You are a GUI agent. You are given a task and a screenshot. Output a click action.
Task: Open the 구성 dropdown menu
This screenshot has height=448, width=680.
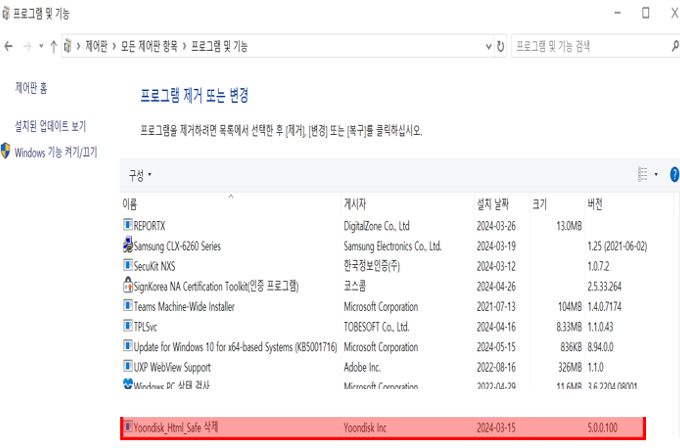tap(140, 175)
